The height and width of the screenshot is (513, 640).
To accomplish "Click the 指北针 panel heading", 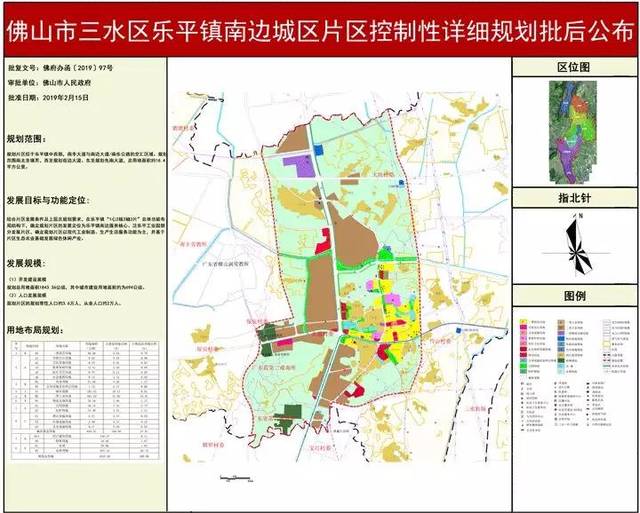I will [x=574, y=198].
